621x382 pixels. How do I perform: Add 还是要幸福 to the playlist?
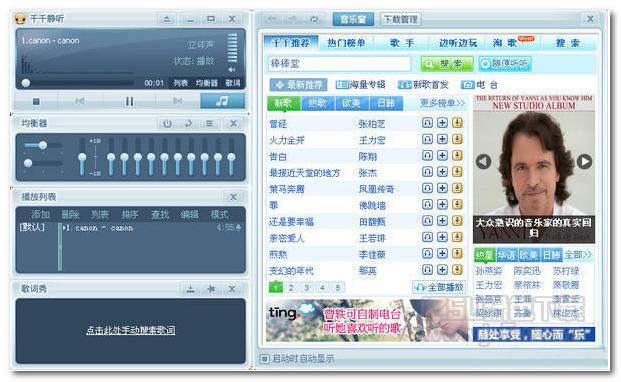442,220
